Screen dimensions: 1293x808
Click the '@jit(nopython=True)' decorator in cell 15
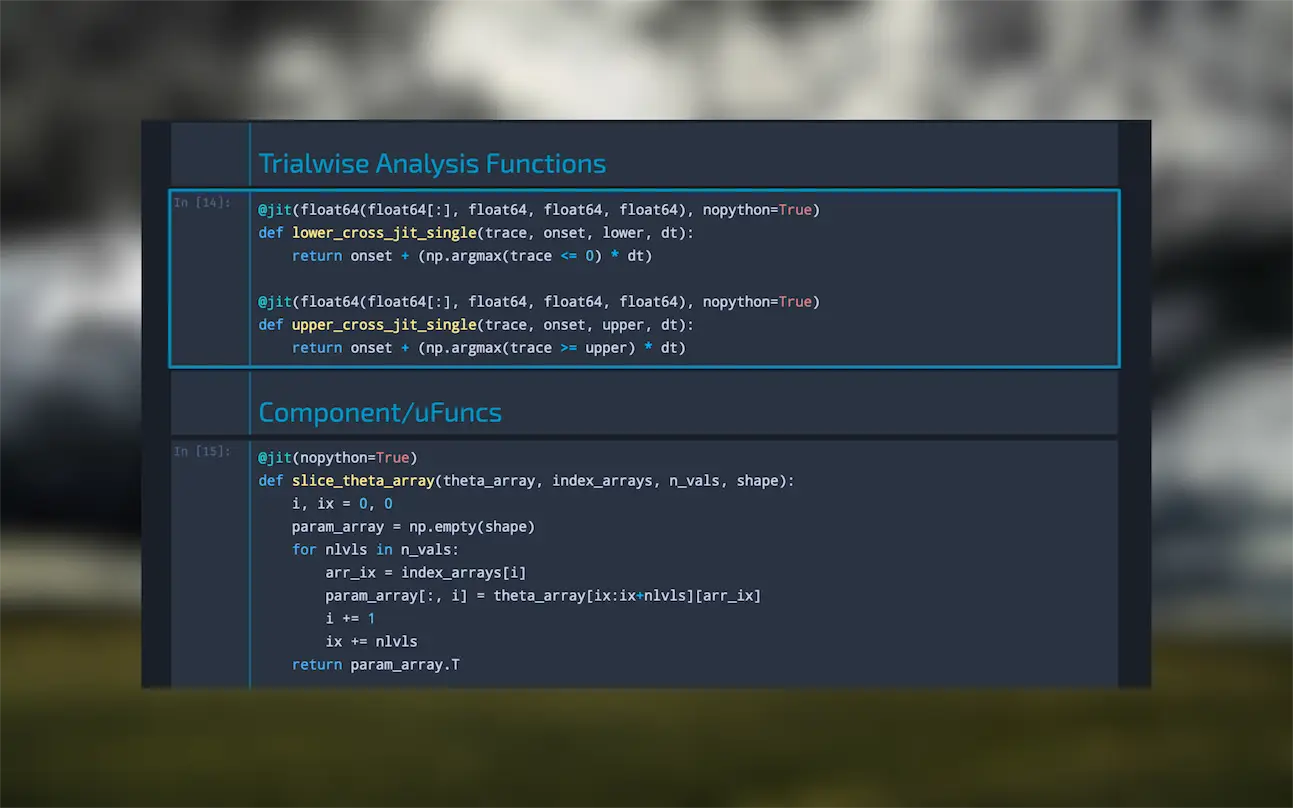click(337, 458)
